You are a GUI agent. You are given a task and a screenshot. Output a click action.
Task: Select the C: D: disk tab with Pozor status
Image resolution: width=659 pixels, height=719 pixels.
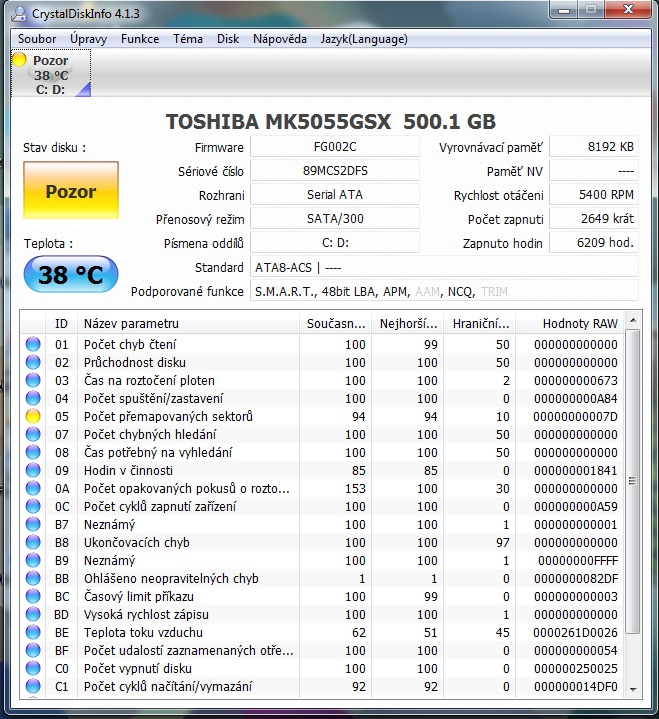tap(51, 74)
